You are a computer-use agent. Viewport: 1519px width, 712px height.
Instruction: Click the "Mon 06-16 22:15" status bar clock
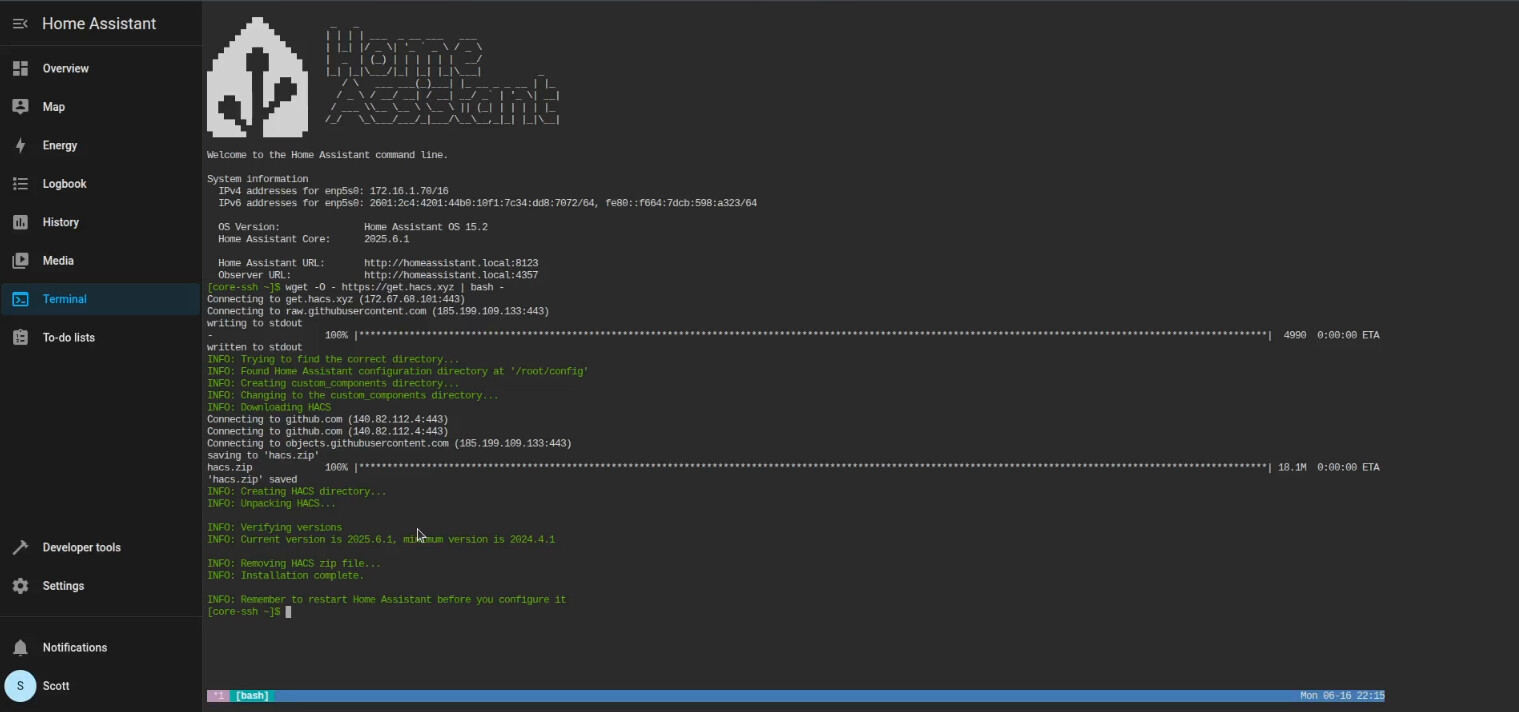(1342, 696)
